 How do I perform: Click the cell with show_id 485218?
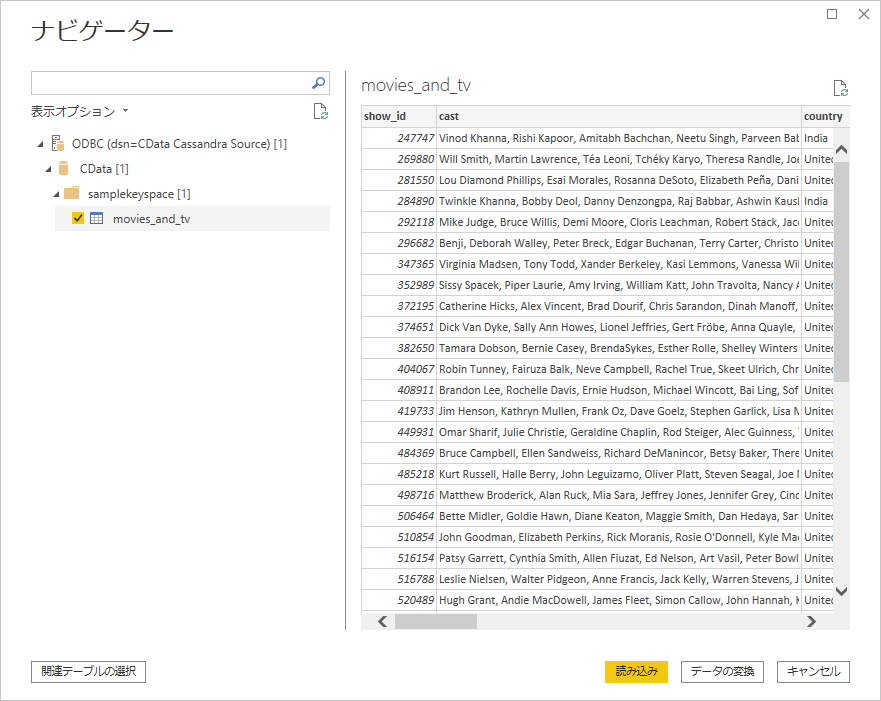pos(399,474)
